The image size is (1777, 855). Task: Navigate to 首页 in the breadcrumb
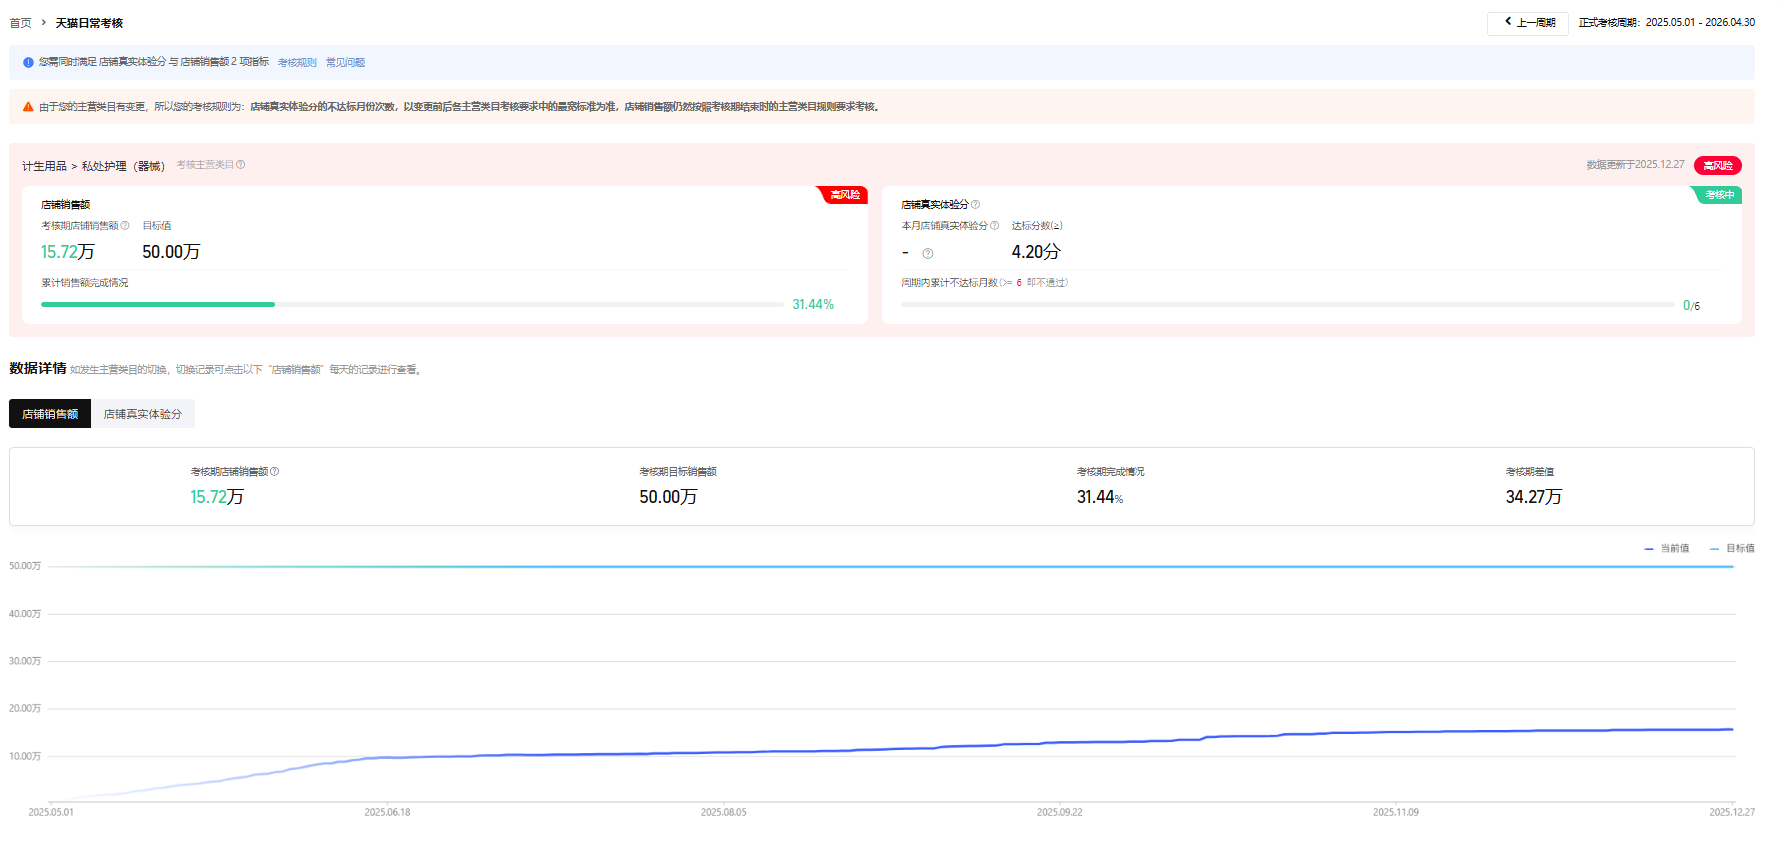pos(20,23)
